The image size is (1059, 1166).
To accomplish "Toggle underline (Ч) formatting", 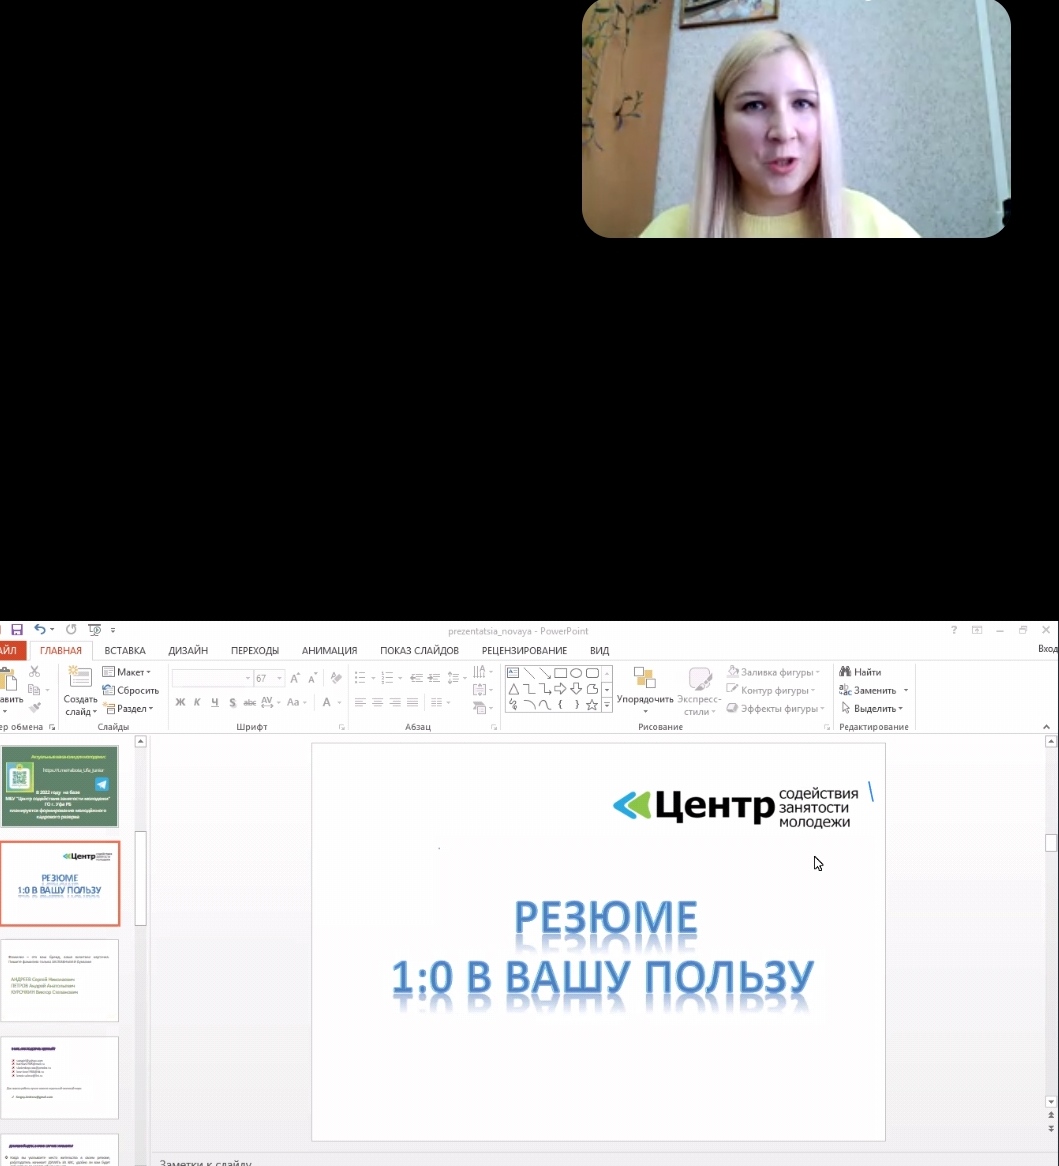I will point(215,703).
